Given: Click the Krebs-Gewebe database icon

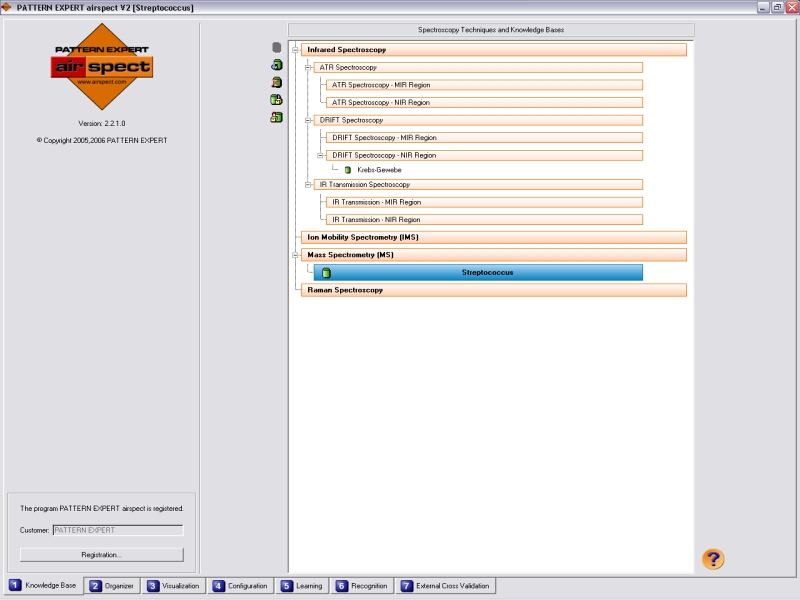Looking at the screenshot, I should (348, 170).
